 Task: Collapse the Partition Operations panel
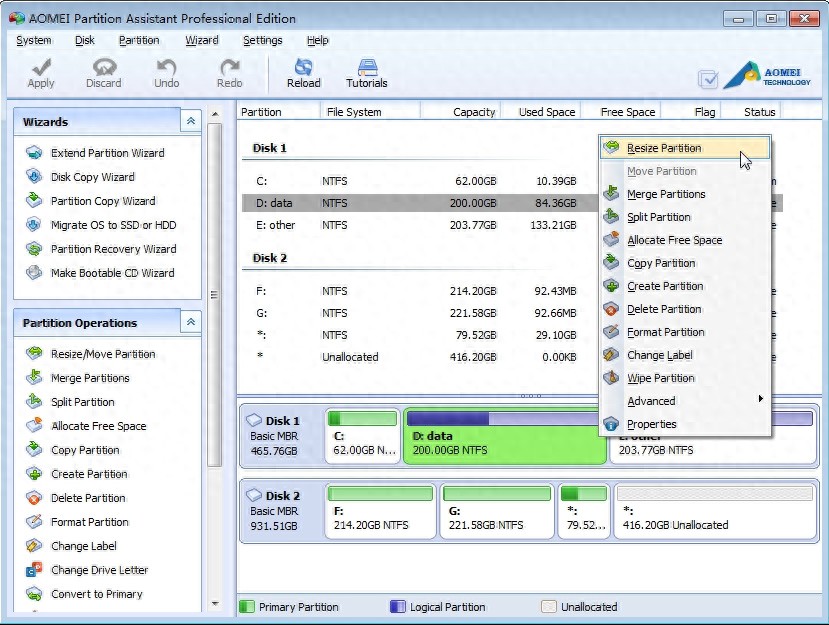(x=190, y=322)
